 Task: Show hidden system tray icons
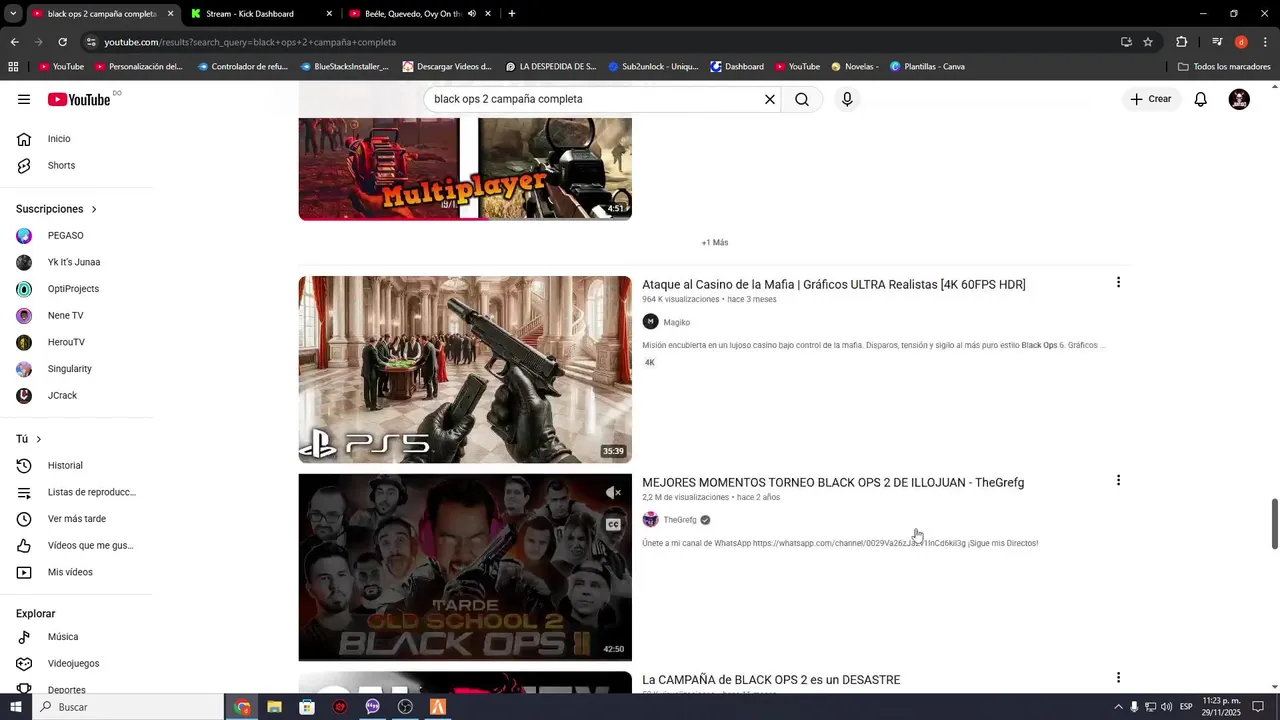click(1118, 707)
